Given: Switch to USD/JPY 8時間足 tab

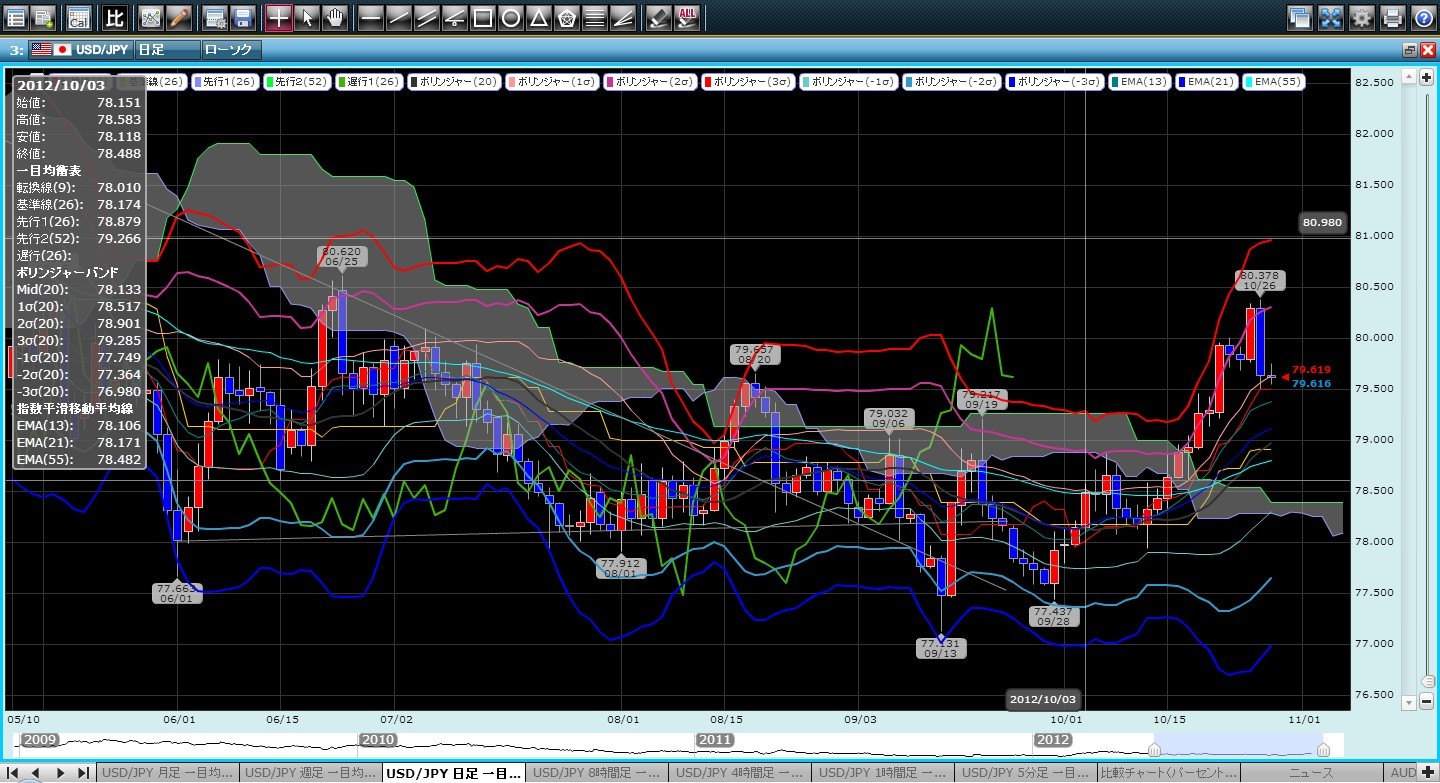Looking at the screenshot, I should click(596, 773).
